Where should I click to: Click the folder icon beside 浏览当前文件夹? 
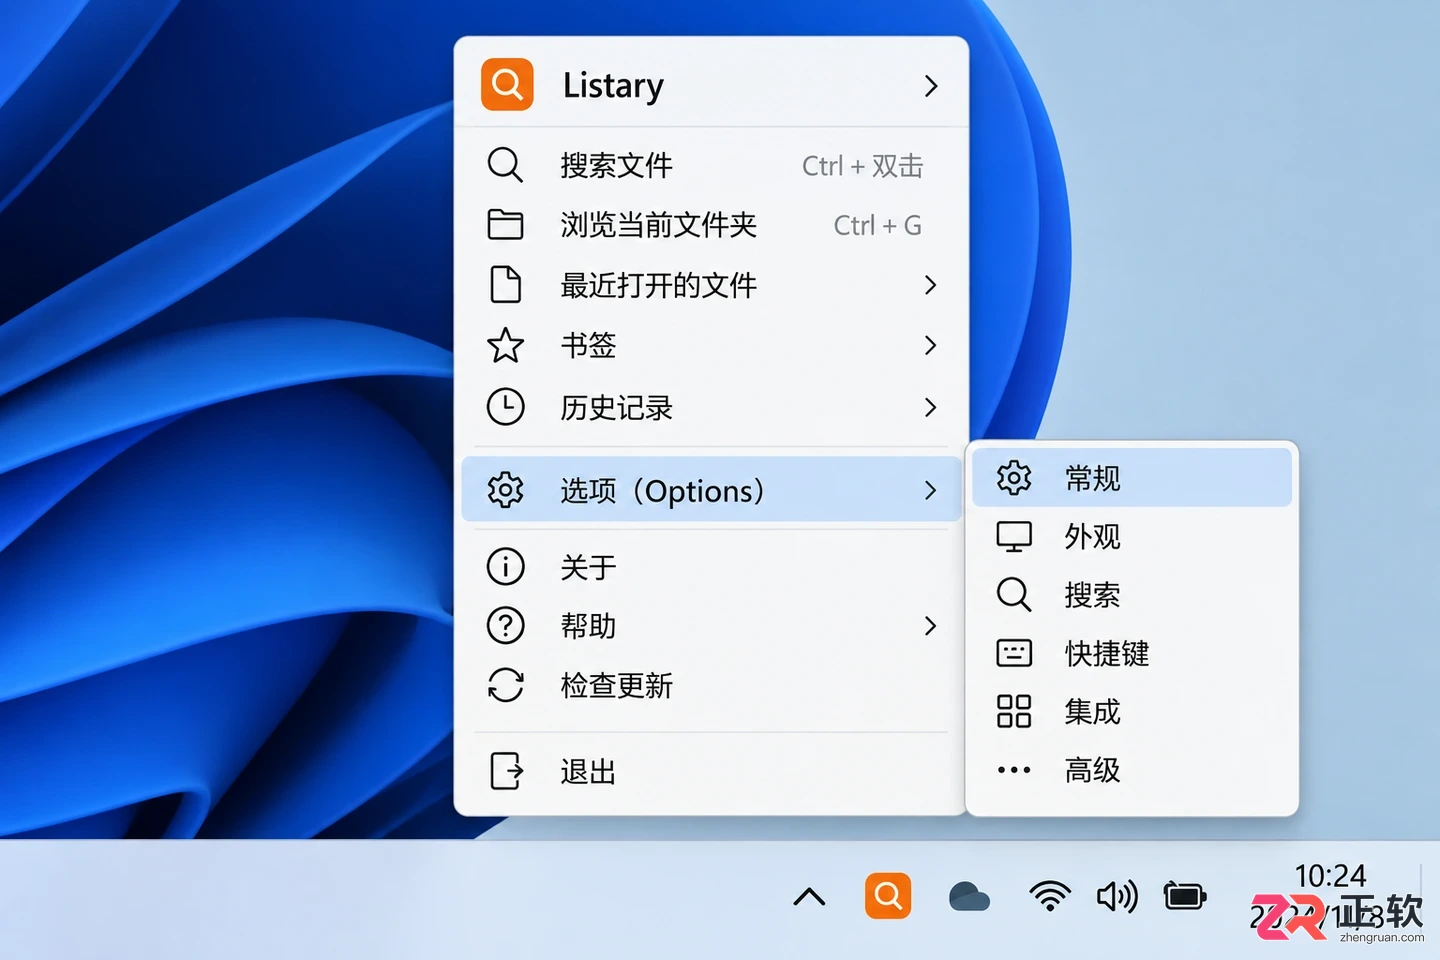point(505,225)
